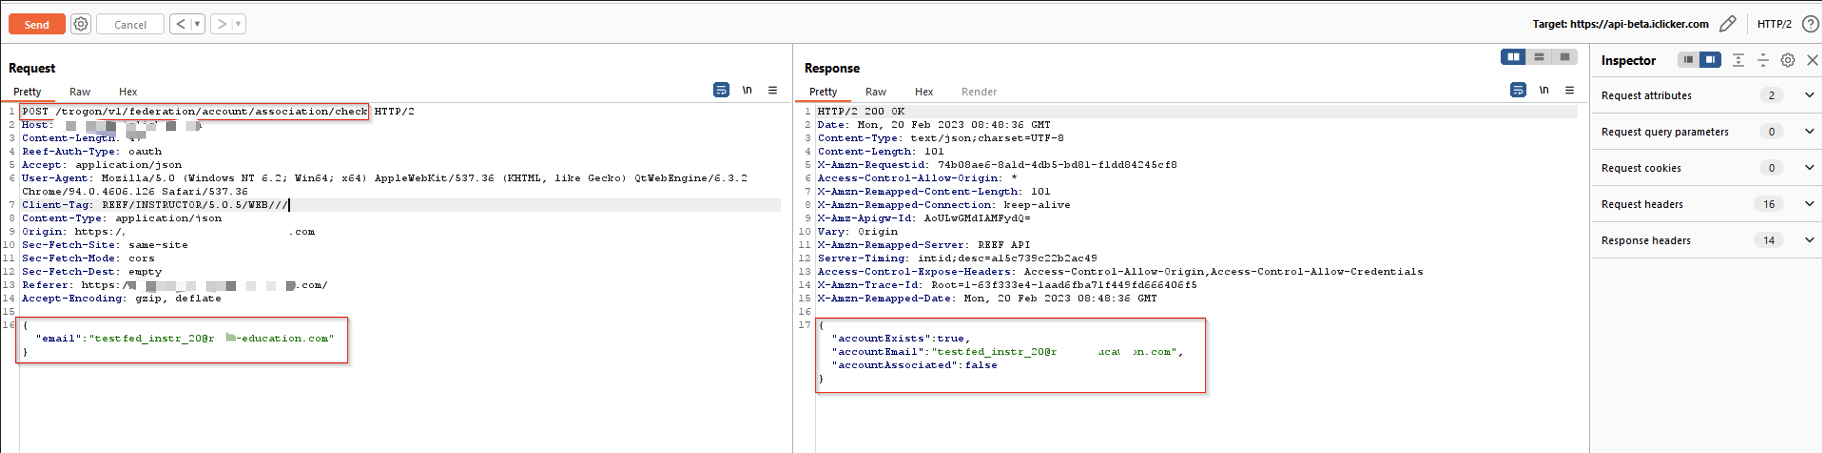Open the send options gear icon
The image size is (1822, 453).
(81, 24)
